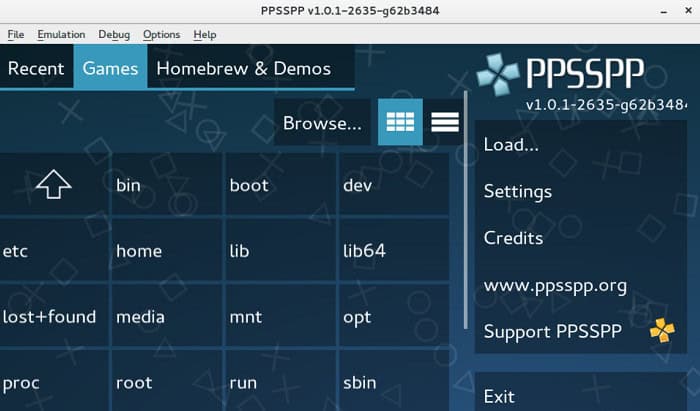This screenshot has height=411, width=700.
Task: Visit www.ppsspp.org link
Action: point(580,285)
